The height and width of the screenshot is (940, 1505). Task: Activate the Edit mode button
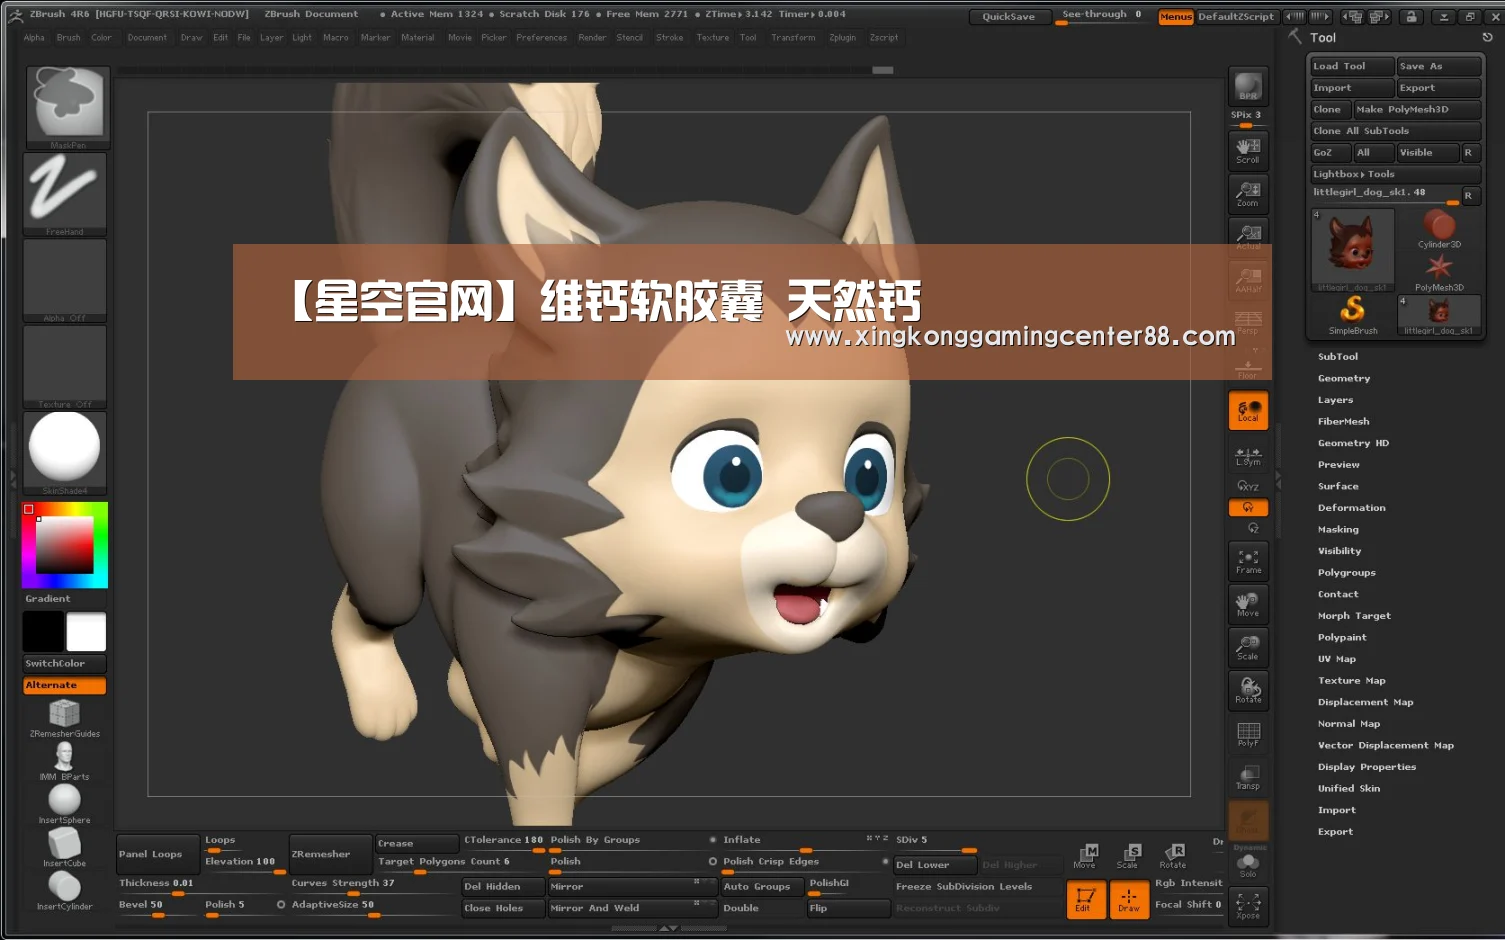[1085, 900]
